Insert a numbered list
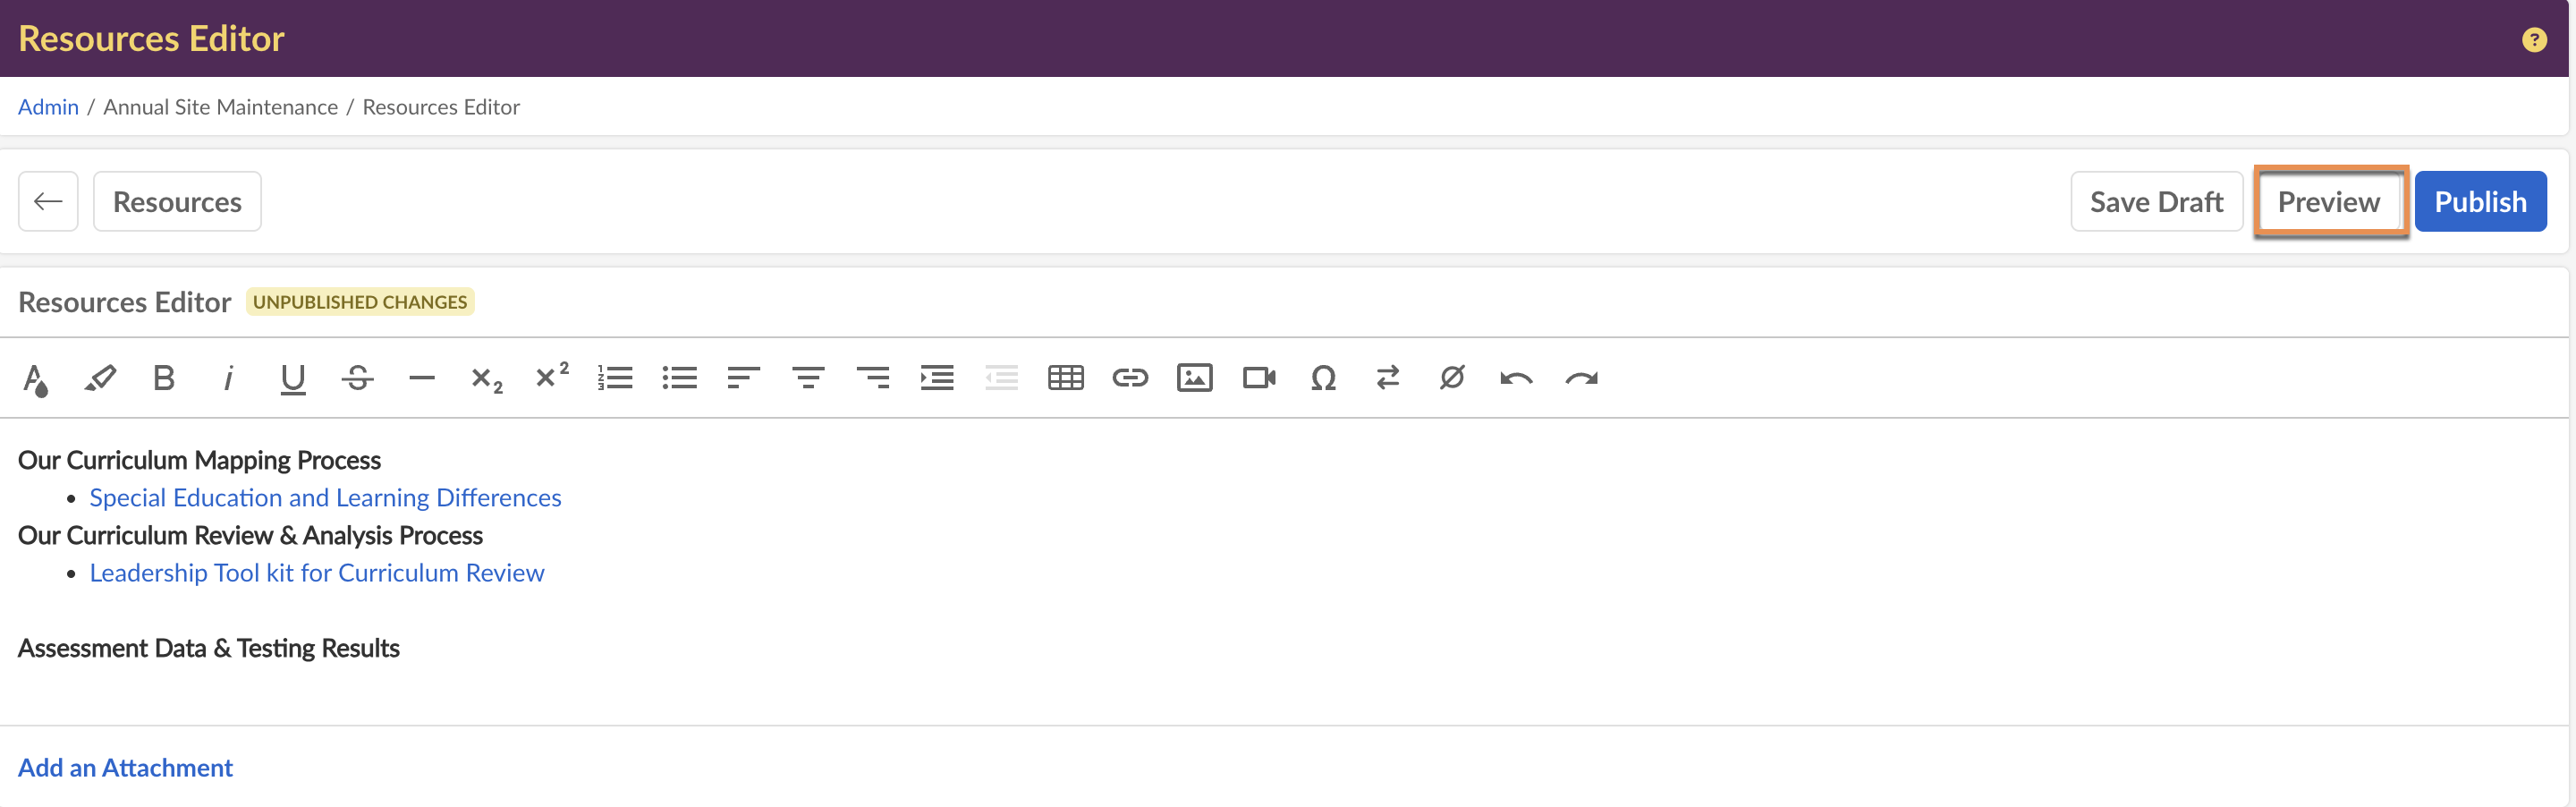This screenshot has height=807, width=2576. pos(615,378)
